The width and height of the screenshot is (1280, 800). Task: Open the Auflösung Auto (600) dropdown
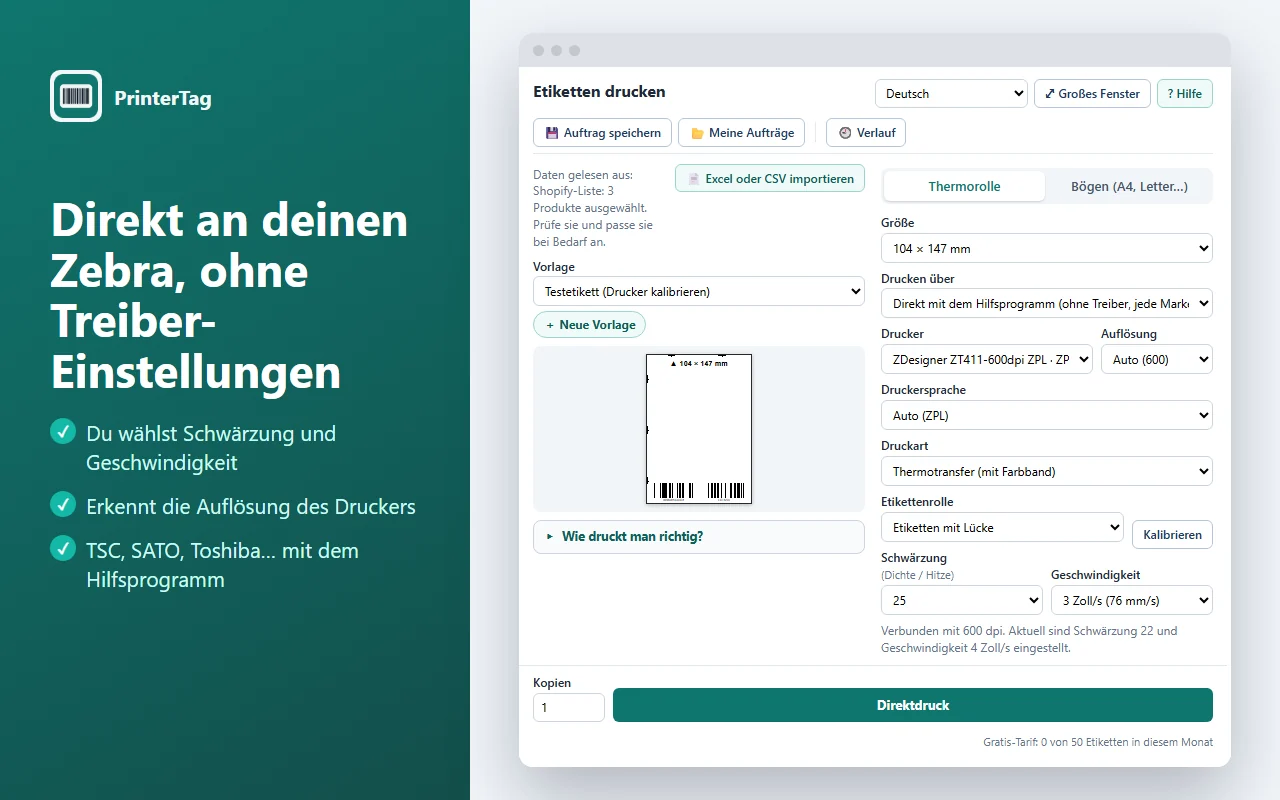click(1157, 359)
